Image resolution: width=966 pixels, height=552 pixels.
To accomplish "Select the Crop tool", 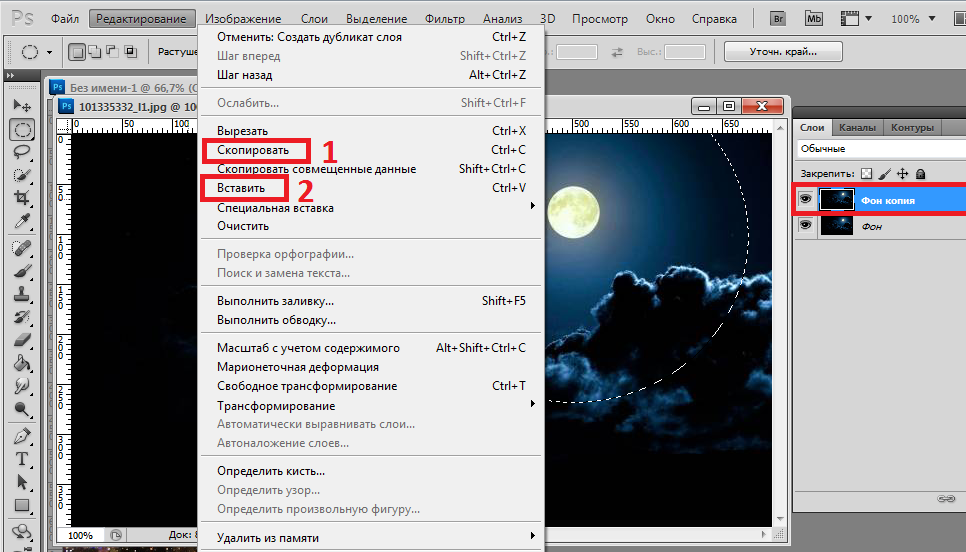I will (21, 198).
